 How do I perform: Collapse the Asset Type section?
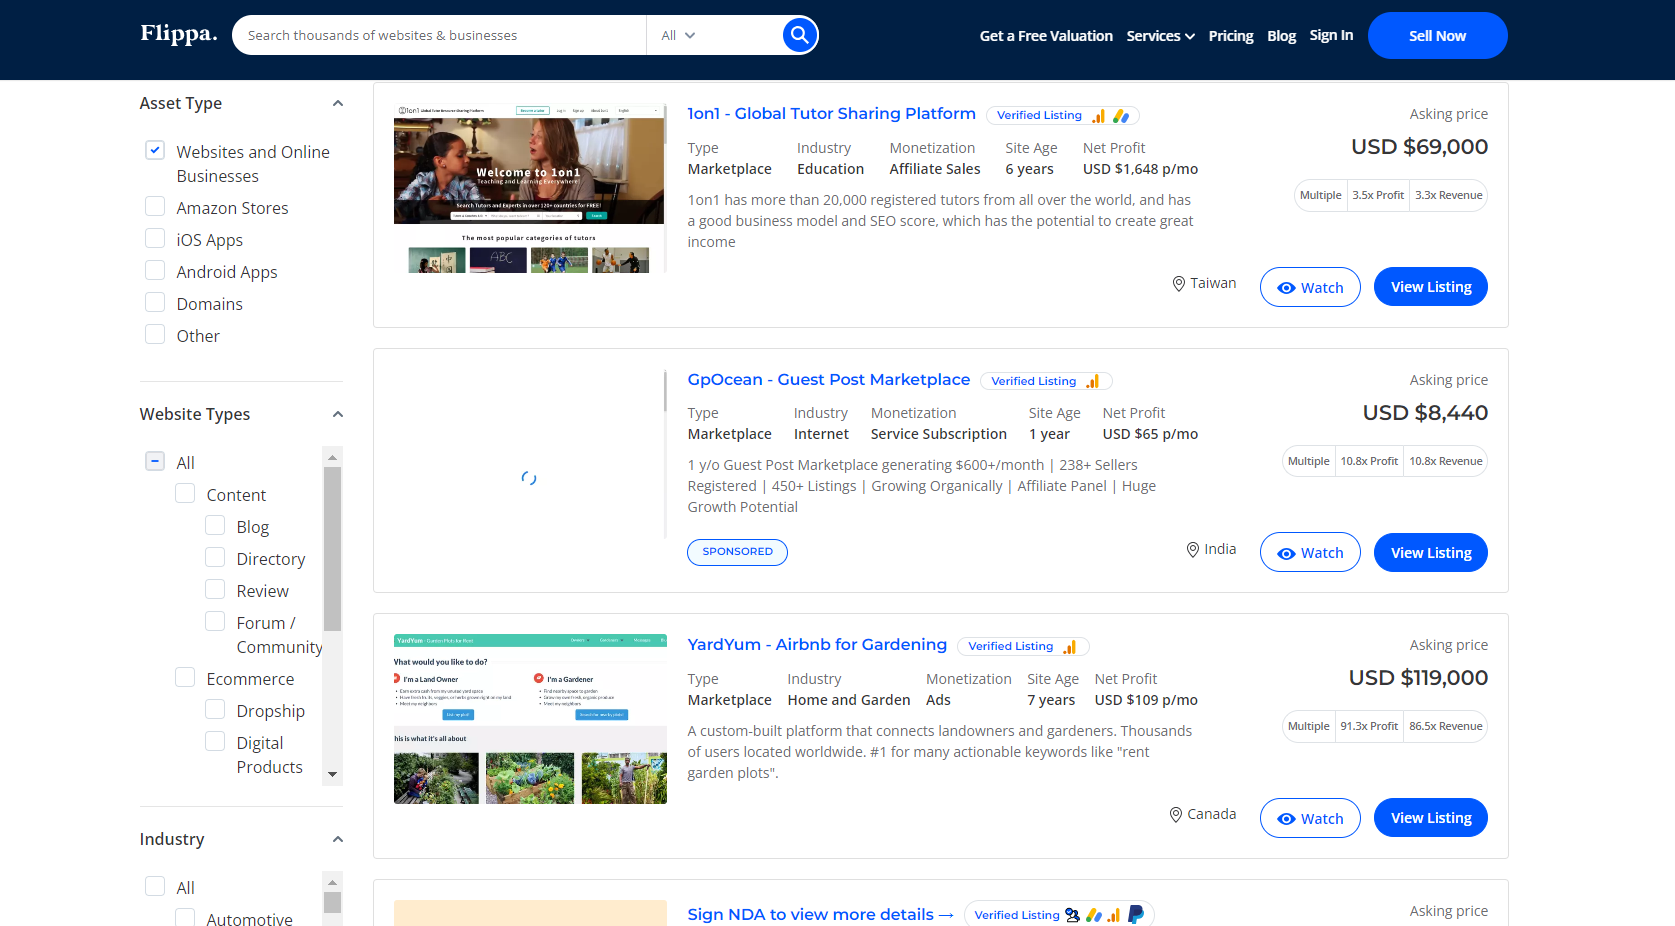click(x=338, y=103)
